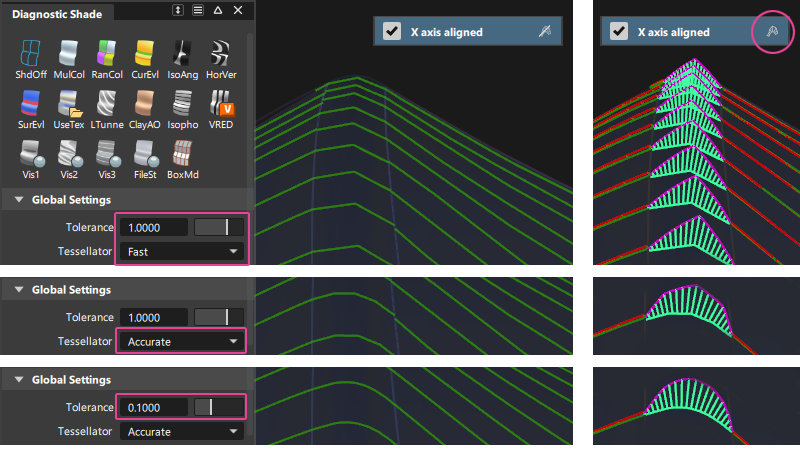
Task: Select the Vis1 visualization shader
Action: 31,159
